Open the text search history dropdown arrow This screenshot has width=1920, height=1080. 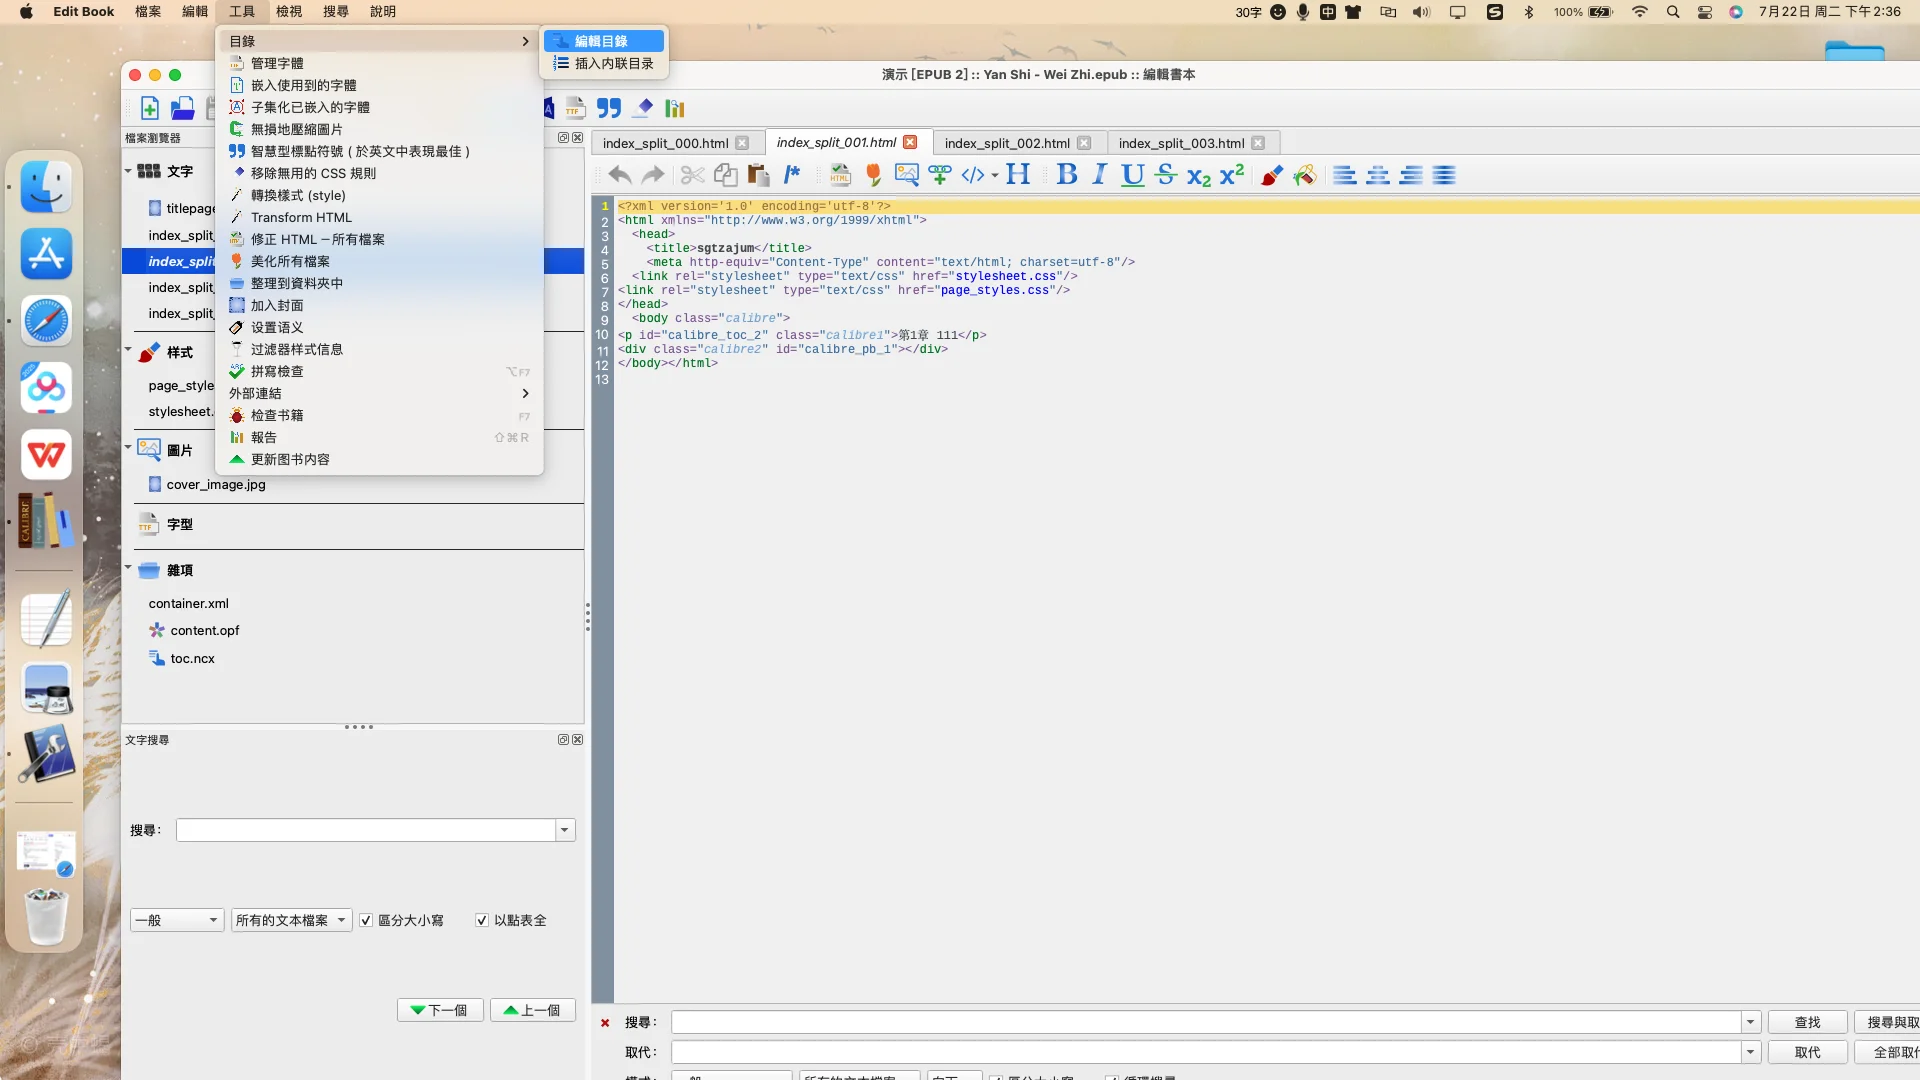click(565, 830)
